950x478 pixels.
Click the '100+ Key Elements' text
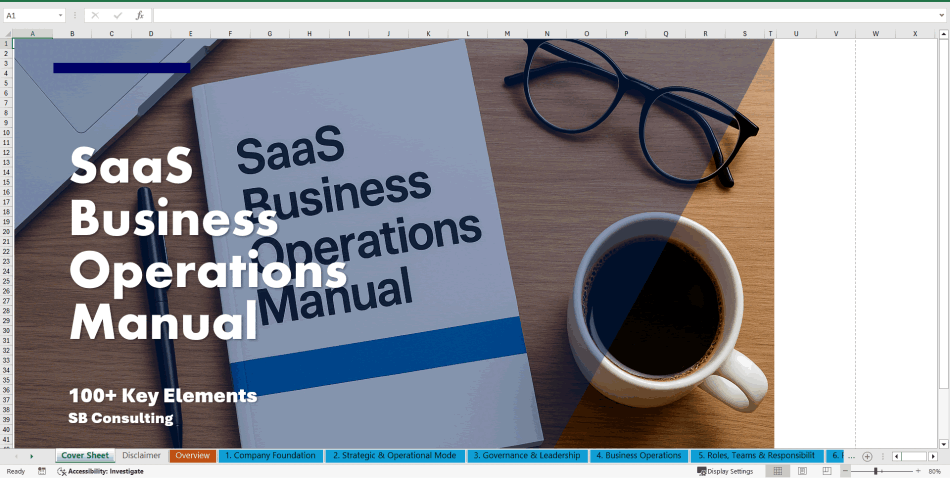click(163, 396)
